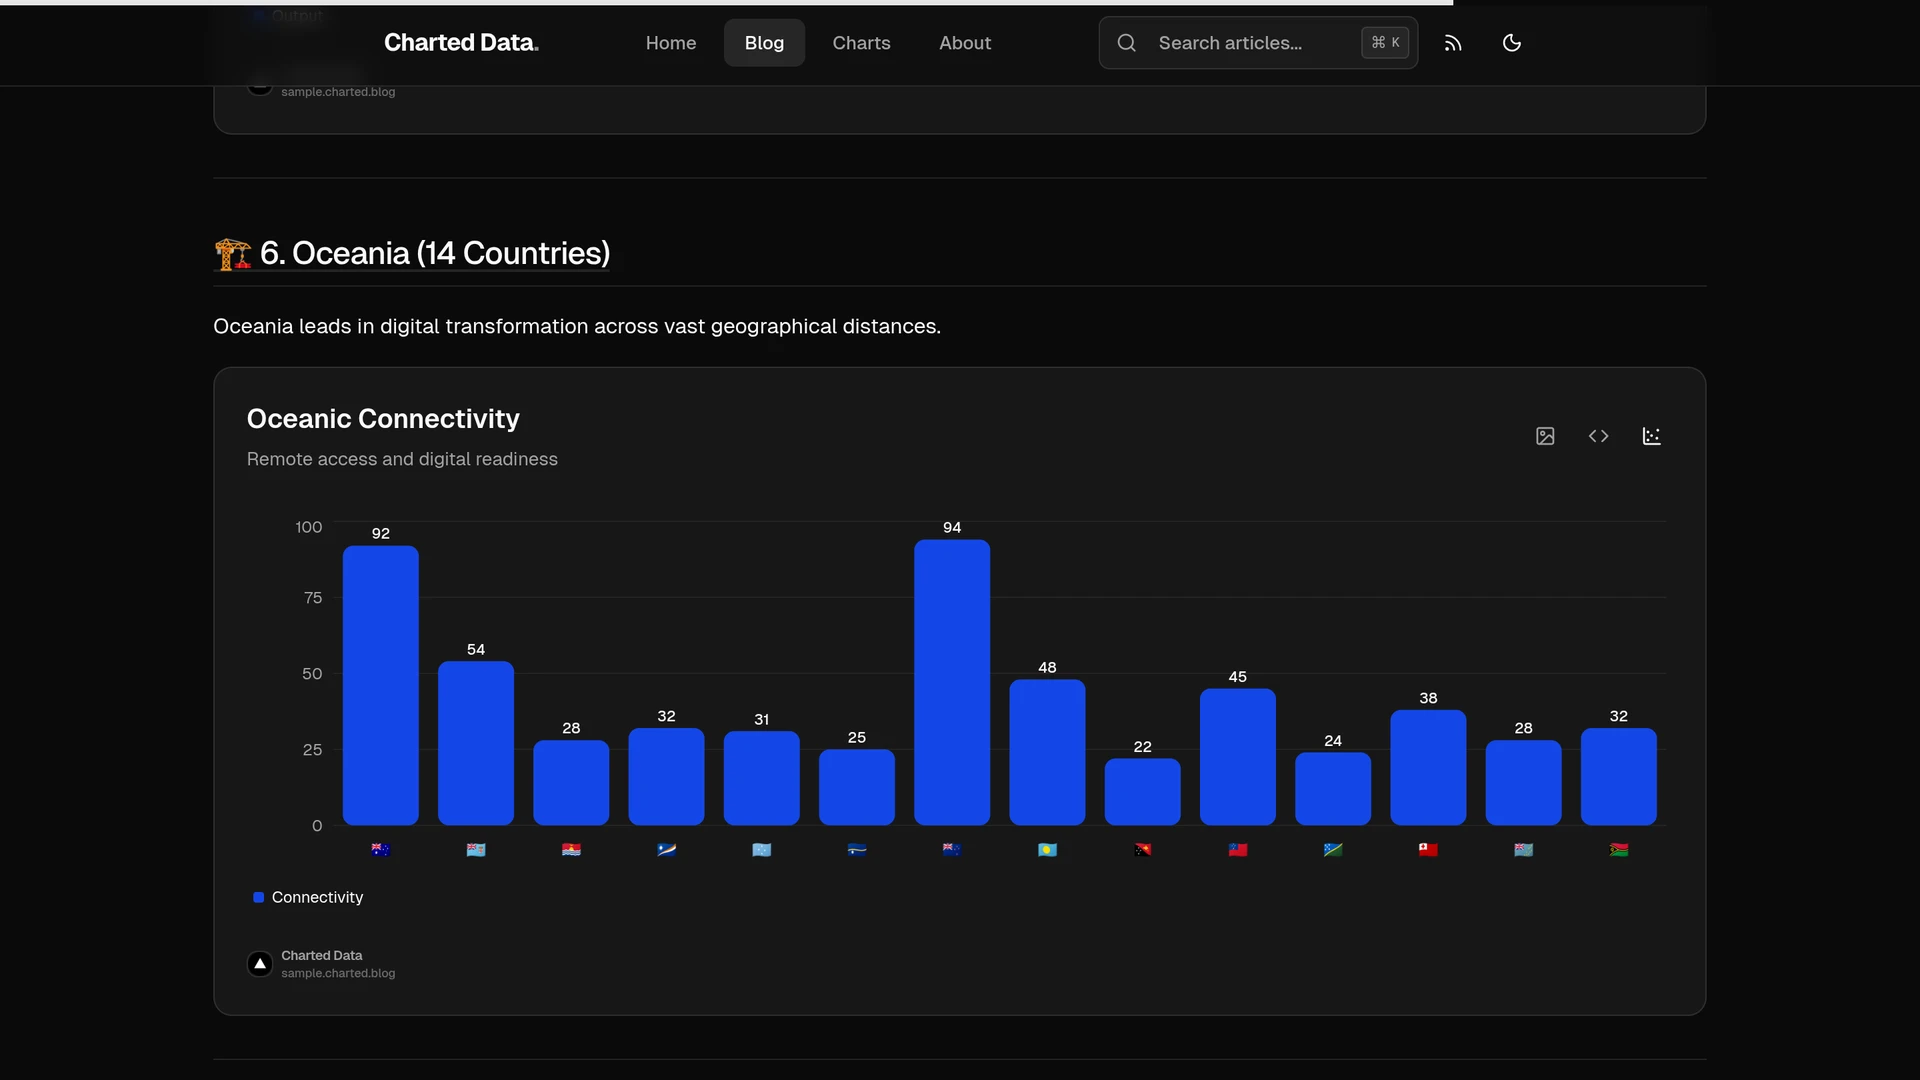1920x1080 pixels.
Task: Select the Samoa bar valued 45
Action: [x=1238, y=757]
